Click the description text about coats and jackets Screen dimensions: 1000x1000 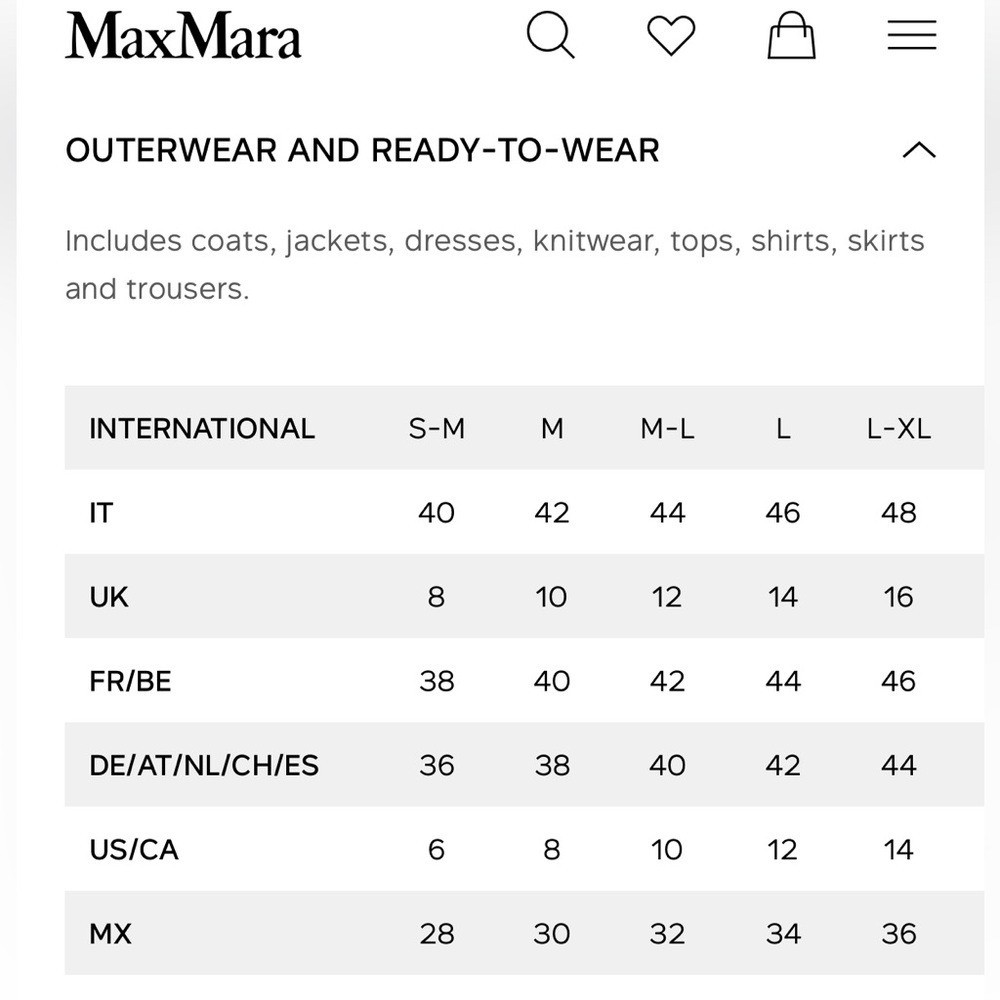[495, 265]
